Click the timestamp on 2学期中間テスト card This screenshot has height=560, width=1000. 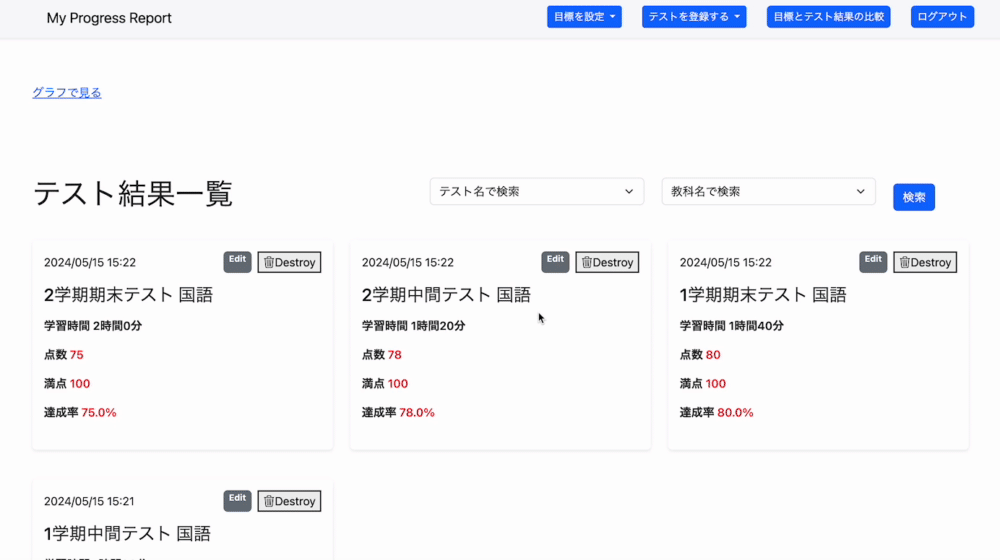[x=408, y=263]
